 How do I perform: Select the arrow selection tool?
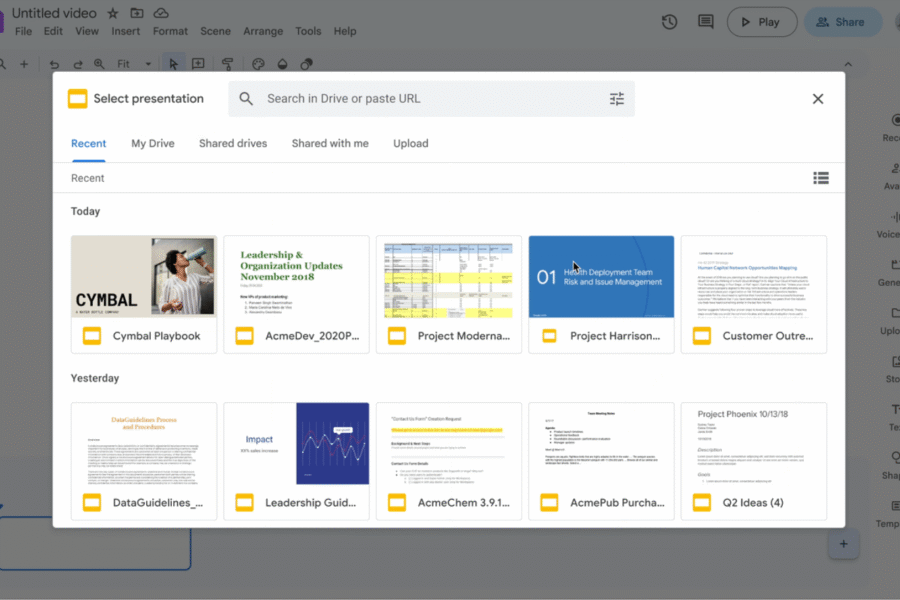click(173, 63)
